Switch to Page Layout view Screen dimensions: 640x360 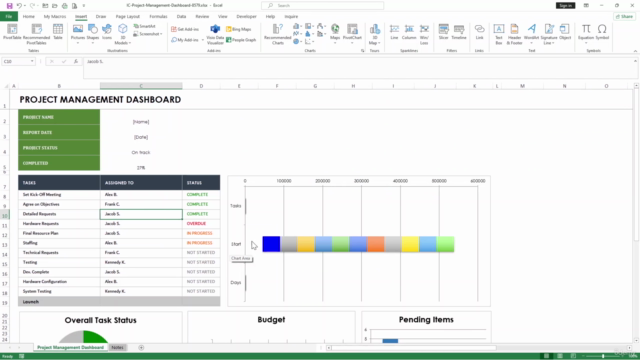pyautogui.click(x=560, y=356)
